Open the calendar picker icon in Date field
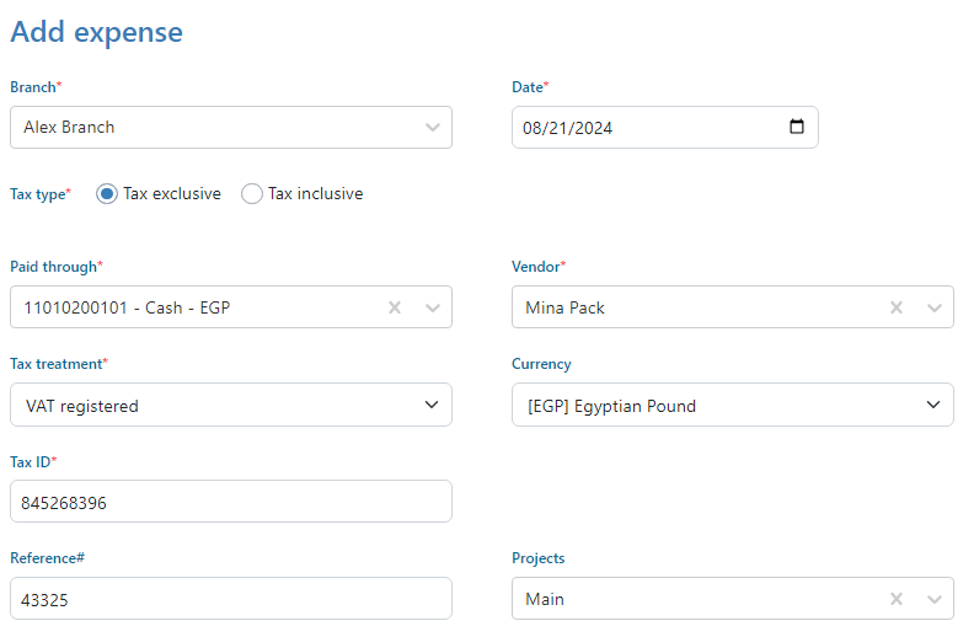Image resolution: width=974 pixels, height=637 pixels. pos(796,128)
